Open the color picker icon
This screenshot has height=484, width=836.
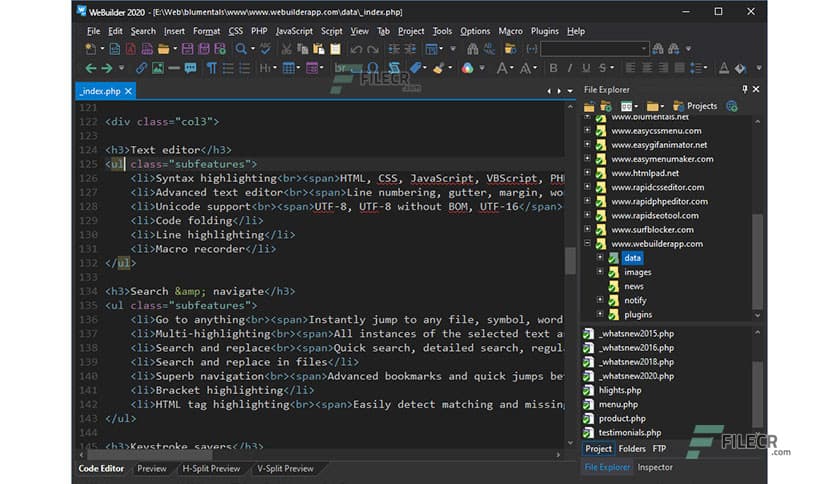coord(468,68)
